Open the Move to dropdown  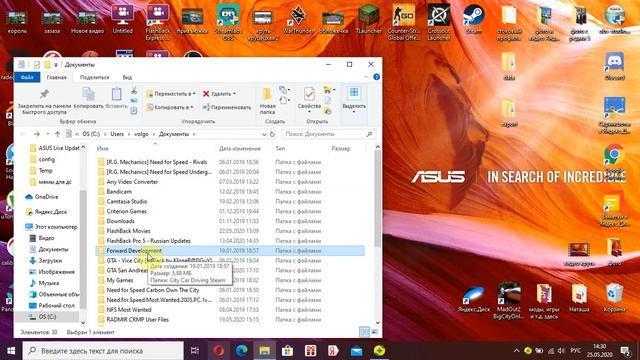point(171,94)
